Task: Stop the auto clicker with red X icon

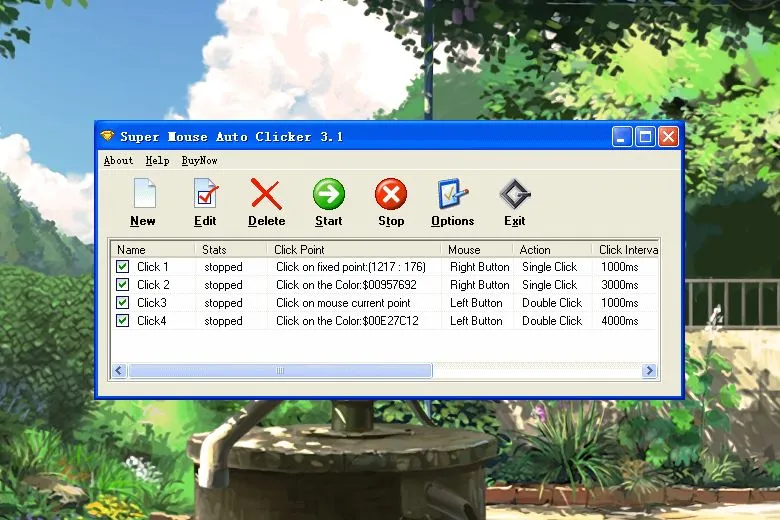Action: tap(391, 202)
